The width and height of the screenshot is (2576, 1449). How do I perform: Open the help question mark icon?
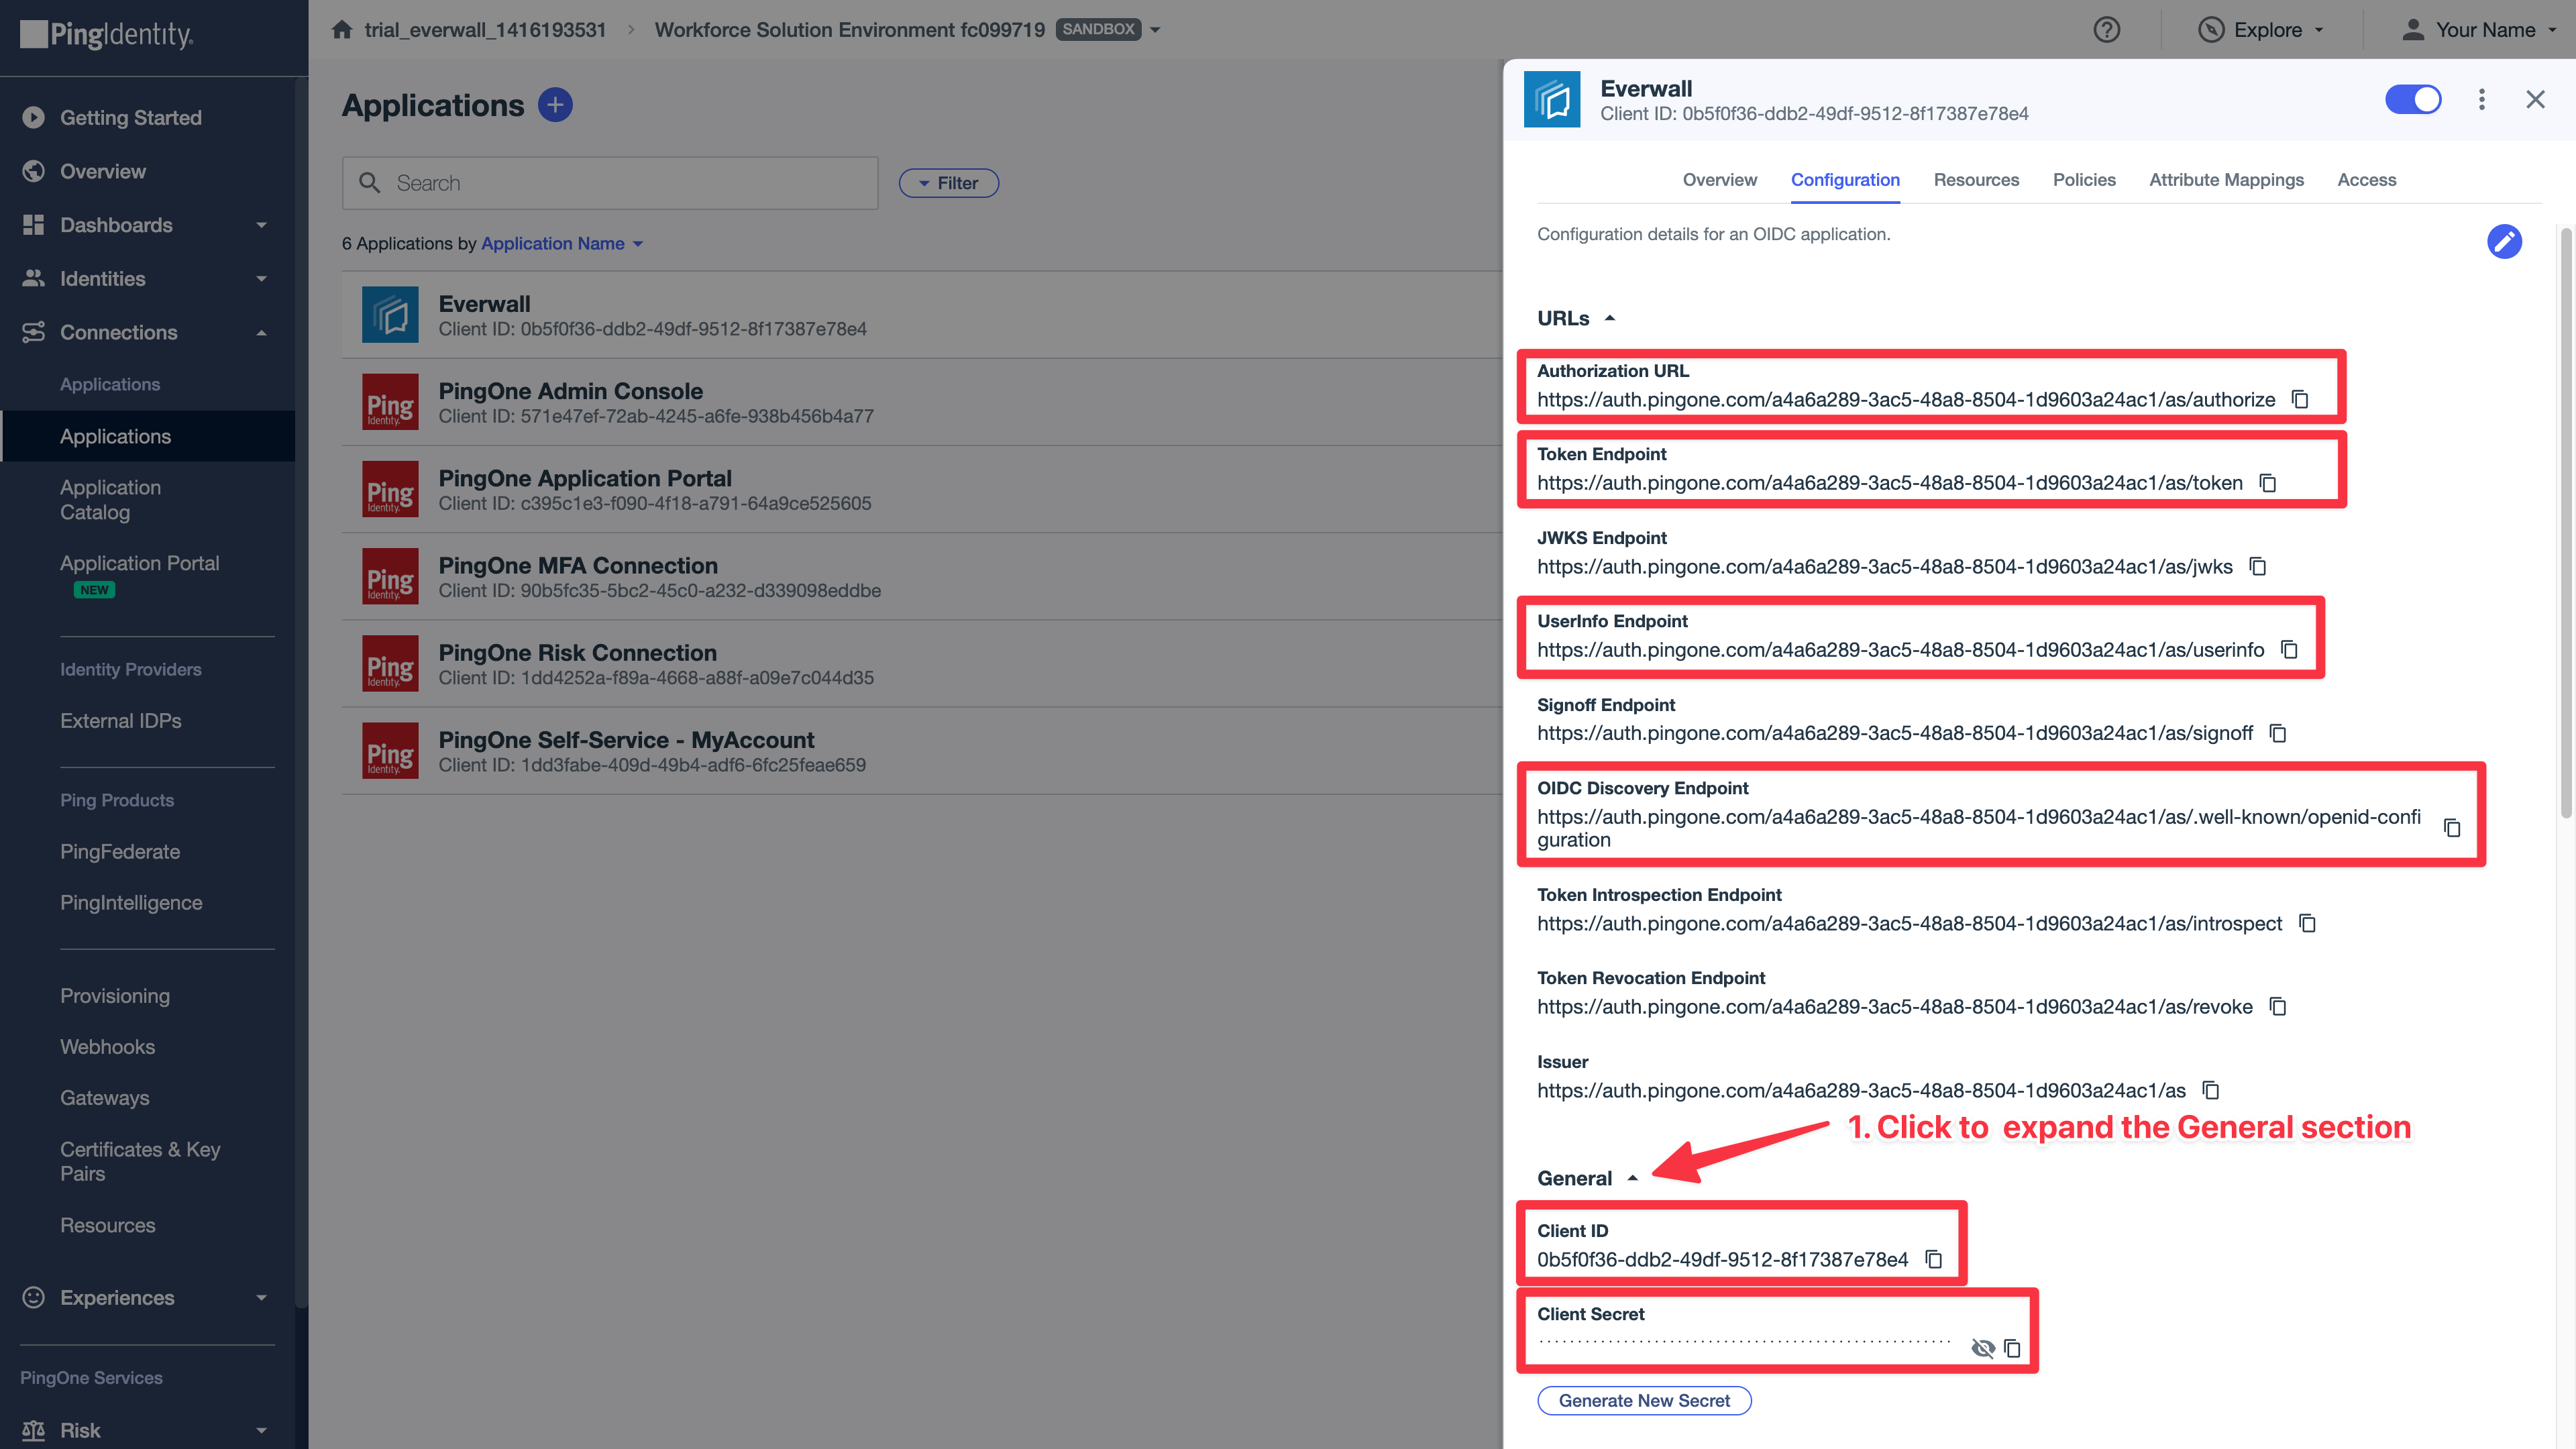[x=2106, y=30]
